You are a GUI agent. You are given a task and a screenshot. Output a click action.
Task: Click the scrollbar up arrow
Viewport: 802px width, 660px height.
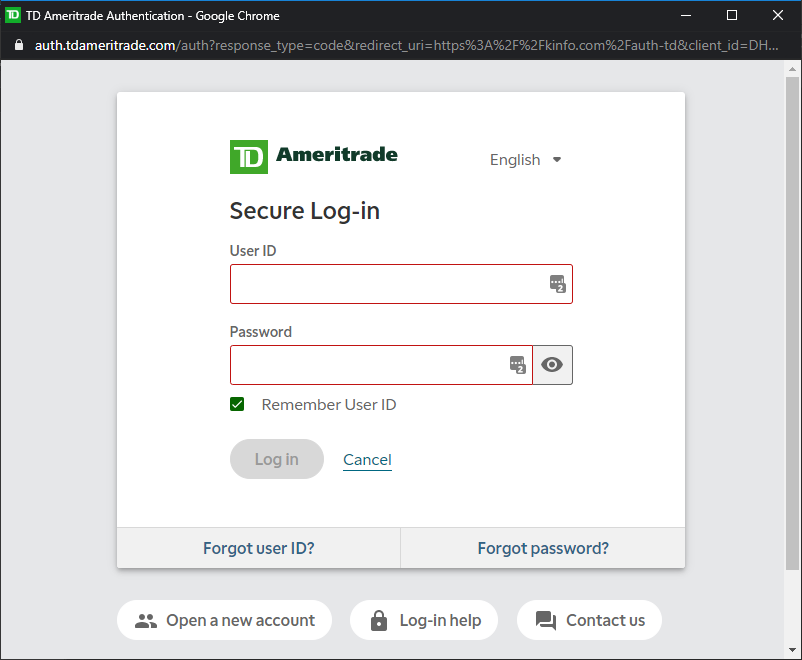click(792, 69)
